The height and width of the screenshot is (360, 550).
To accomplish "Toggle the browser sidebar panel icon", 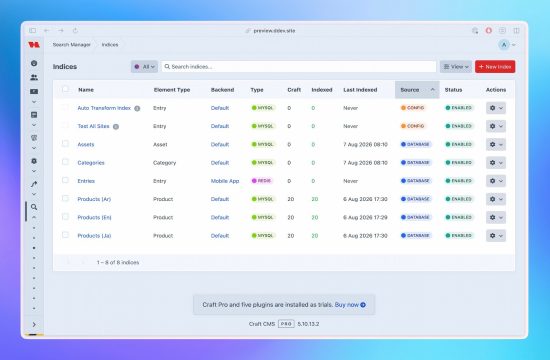I will (x=32, y=31).
